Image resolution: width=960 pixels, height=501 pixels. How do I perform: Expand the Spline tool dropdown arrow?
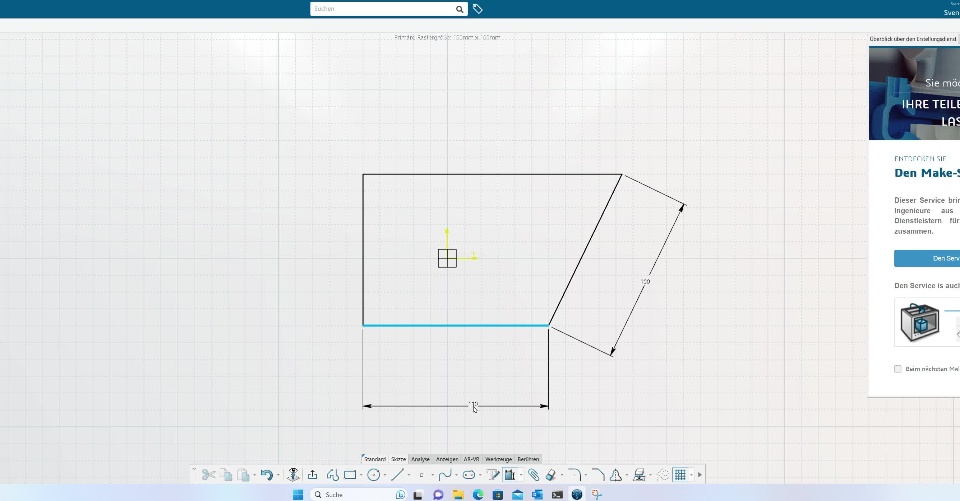[456, 475]
